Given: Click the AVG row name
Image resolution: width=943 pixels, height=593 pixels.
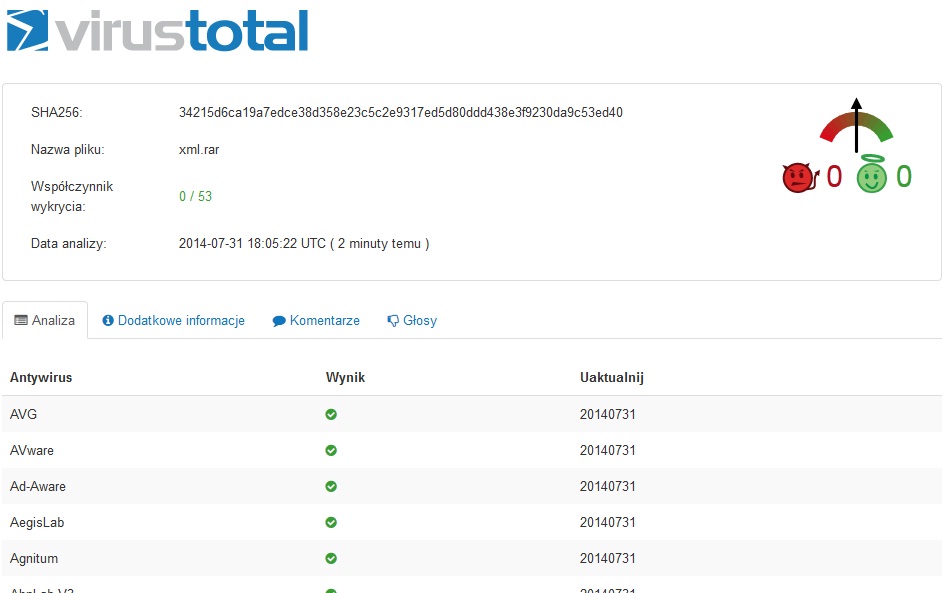Looking at the screenshot, I should pos(23,414).
